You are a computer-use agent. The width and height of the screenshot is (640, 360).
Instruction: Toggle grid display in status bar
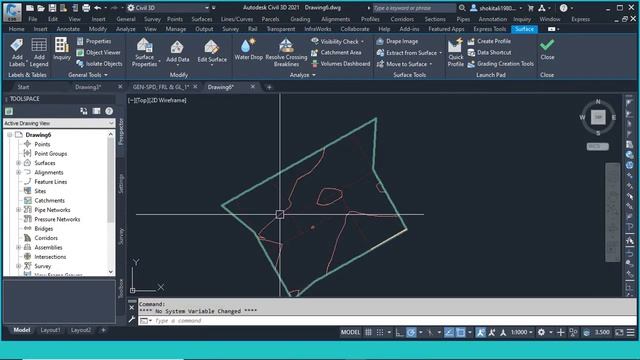(368, 332)
